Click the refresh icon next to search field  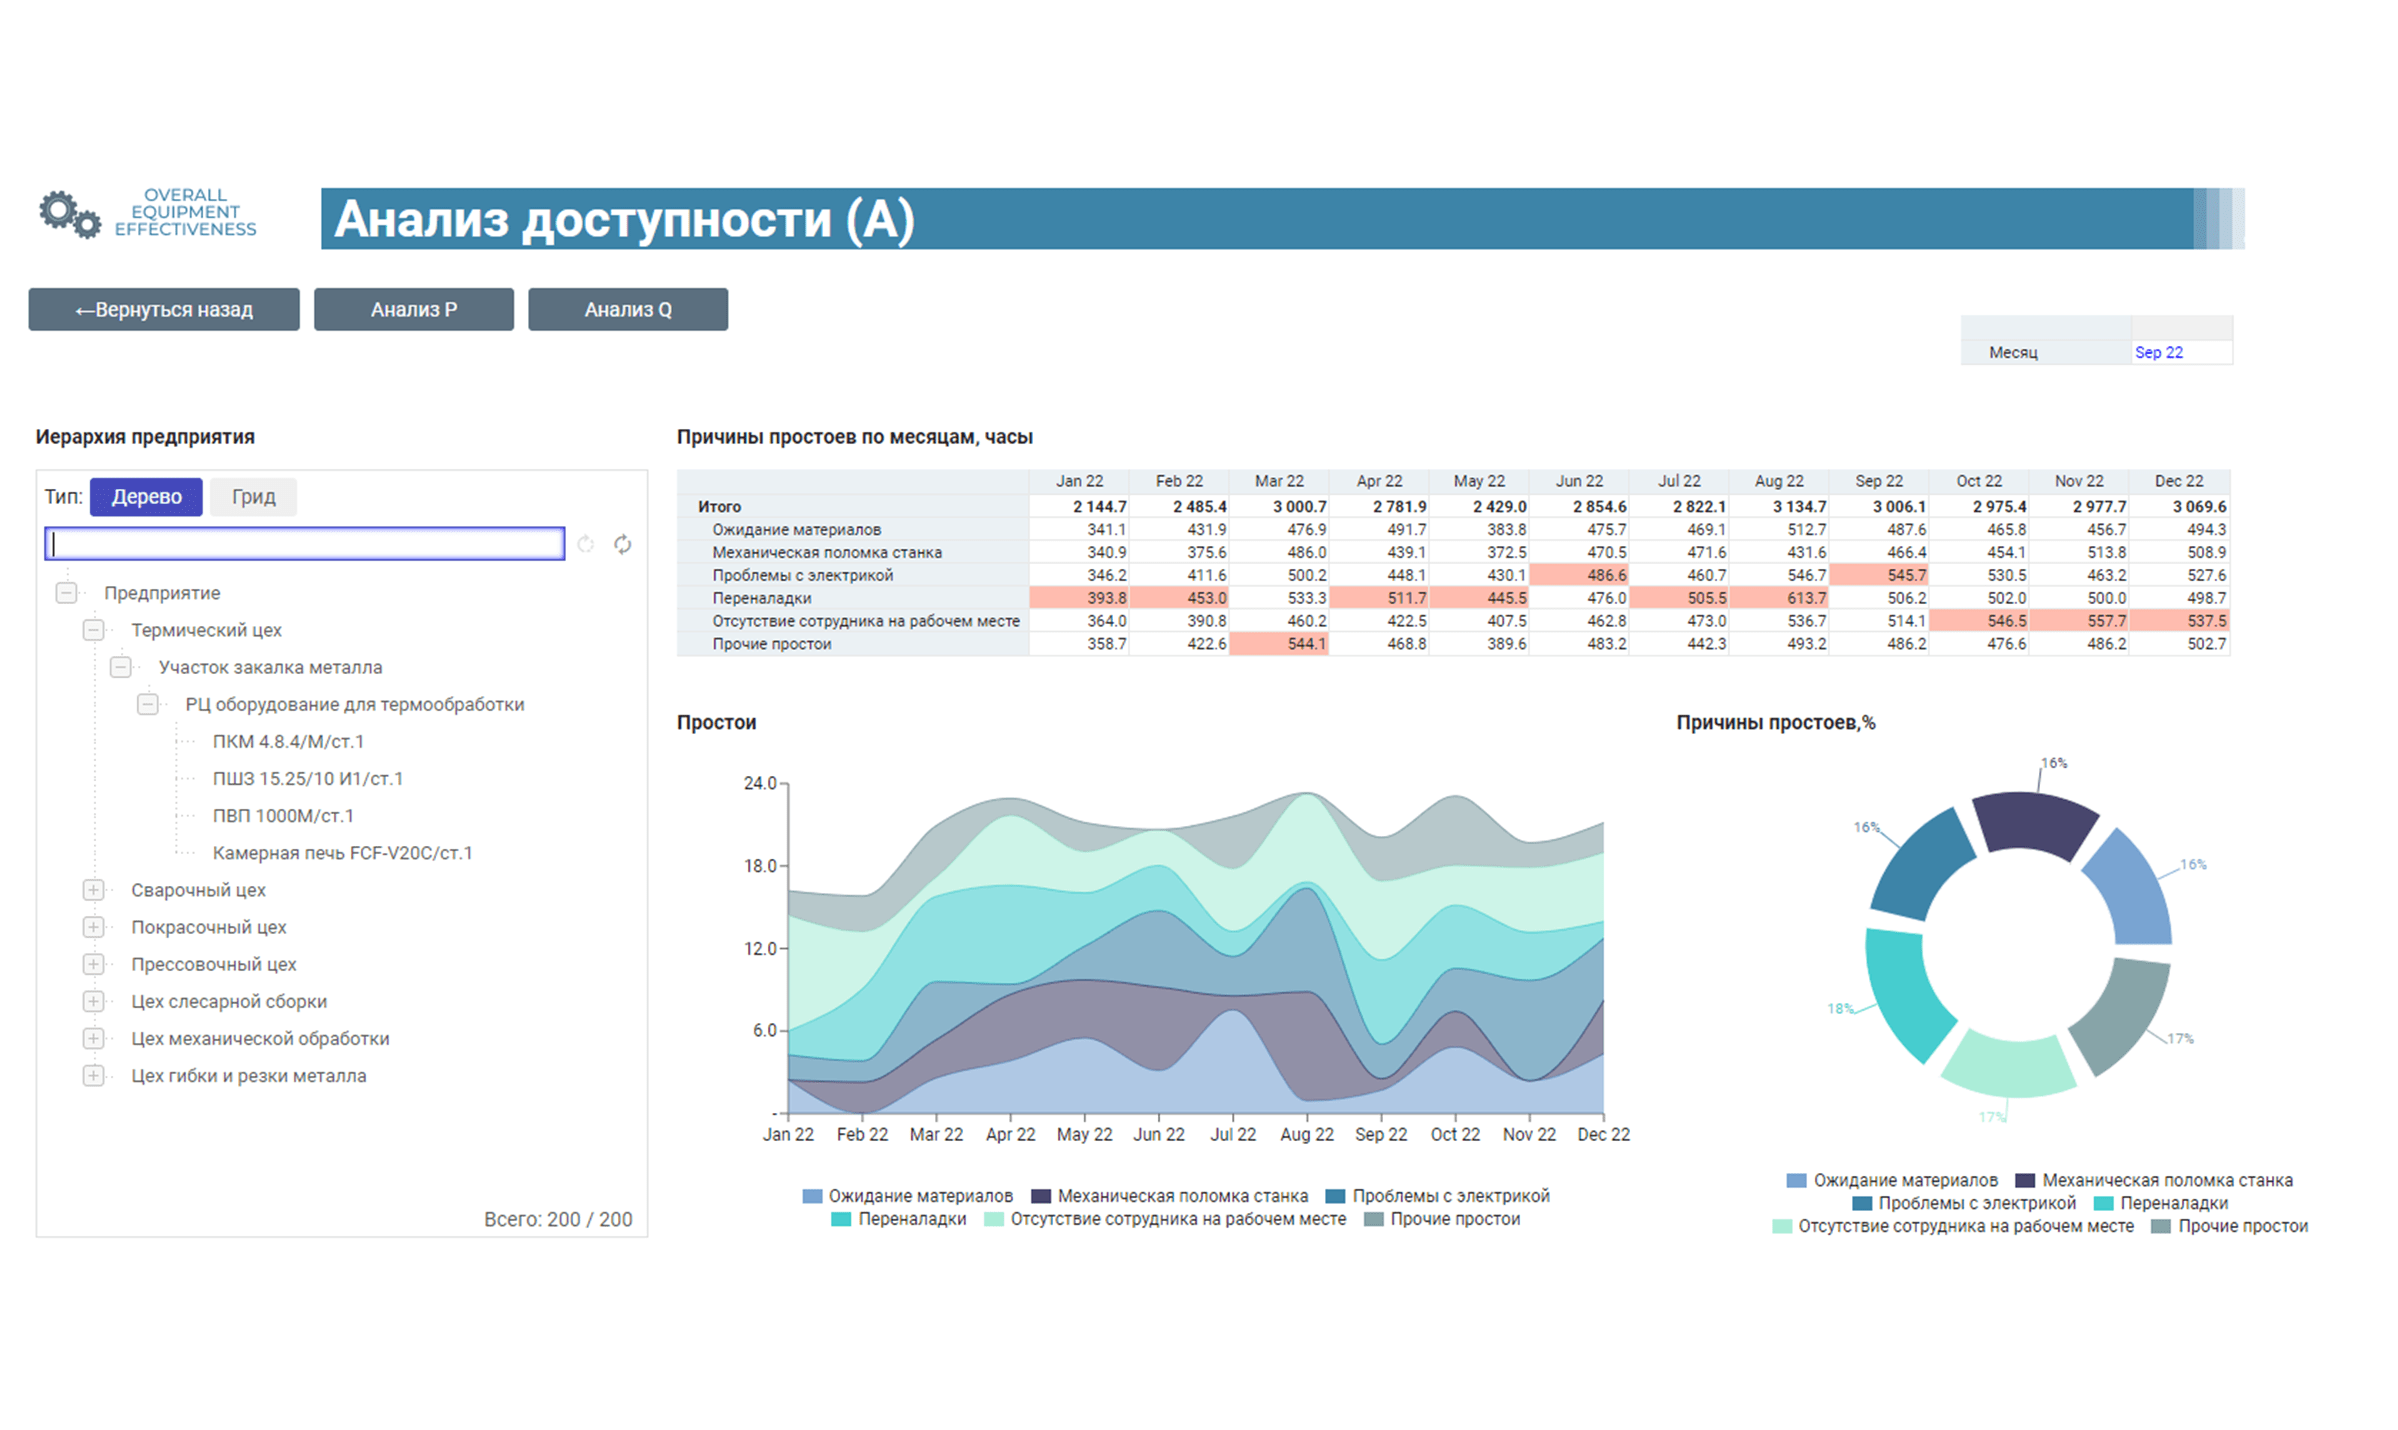(x=623, y=544)
